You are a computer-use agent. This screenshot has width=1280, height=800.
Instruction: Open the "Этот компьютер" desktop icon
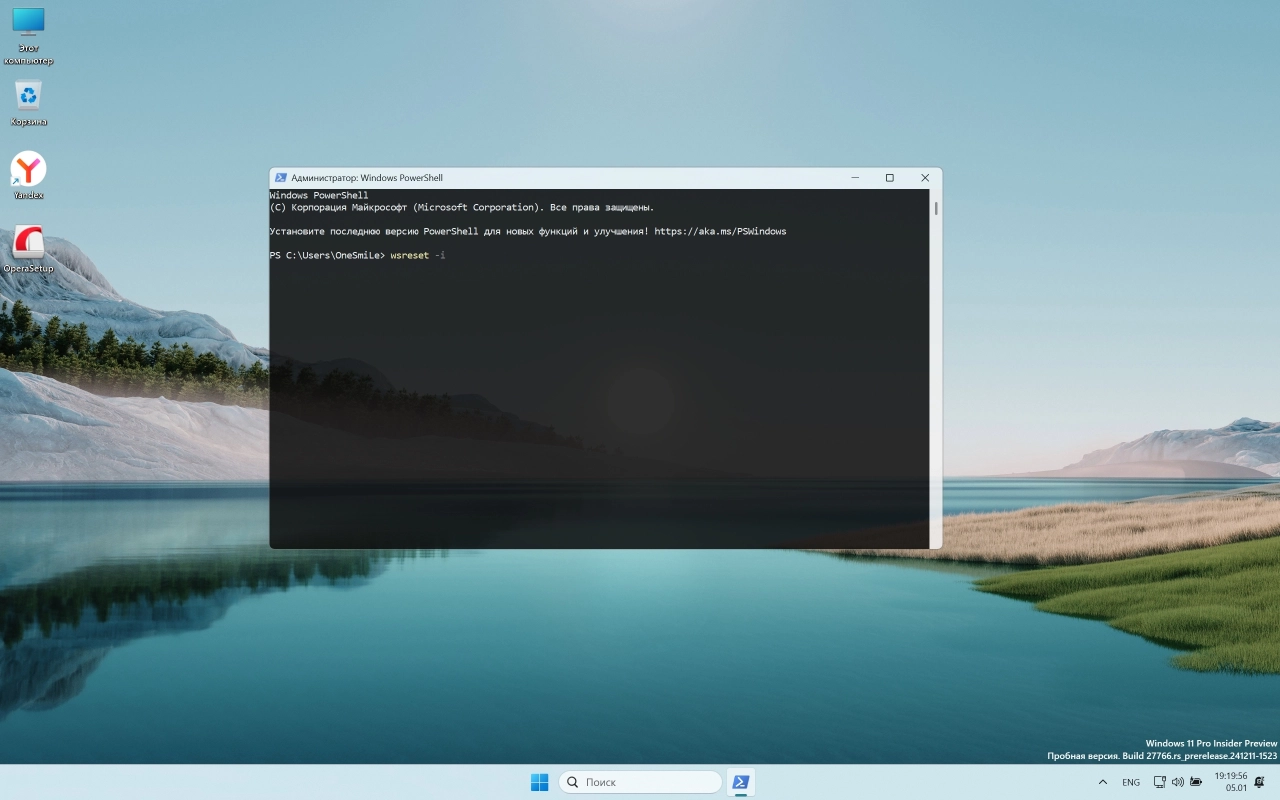pyautogui.click(x=28, y=36)
